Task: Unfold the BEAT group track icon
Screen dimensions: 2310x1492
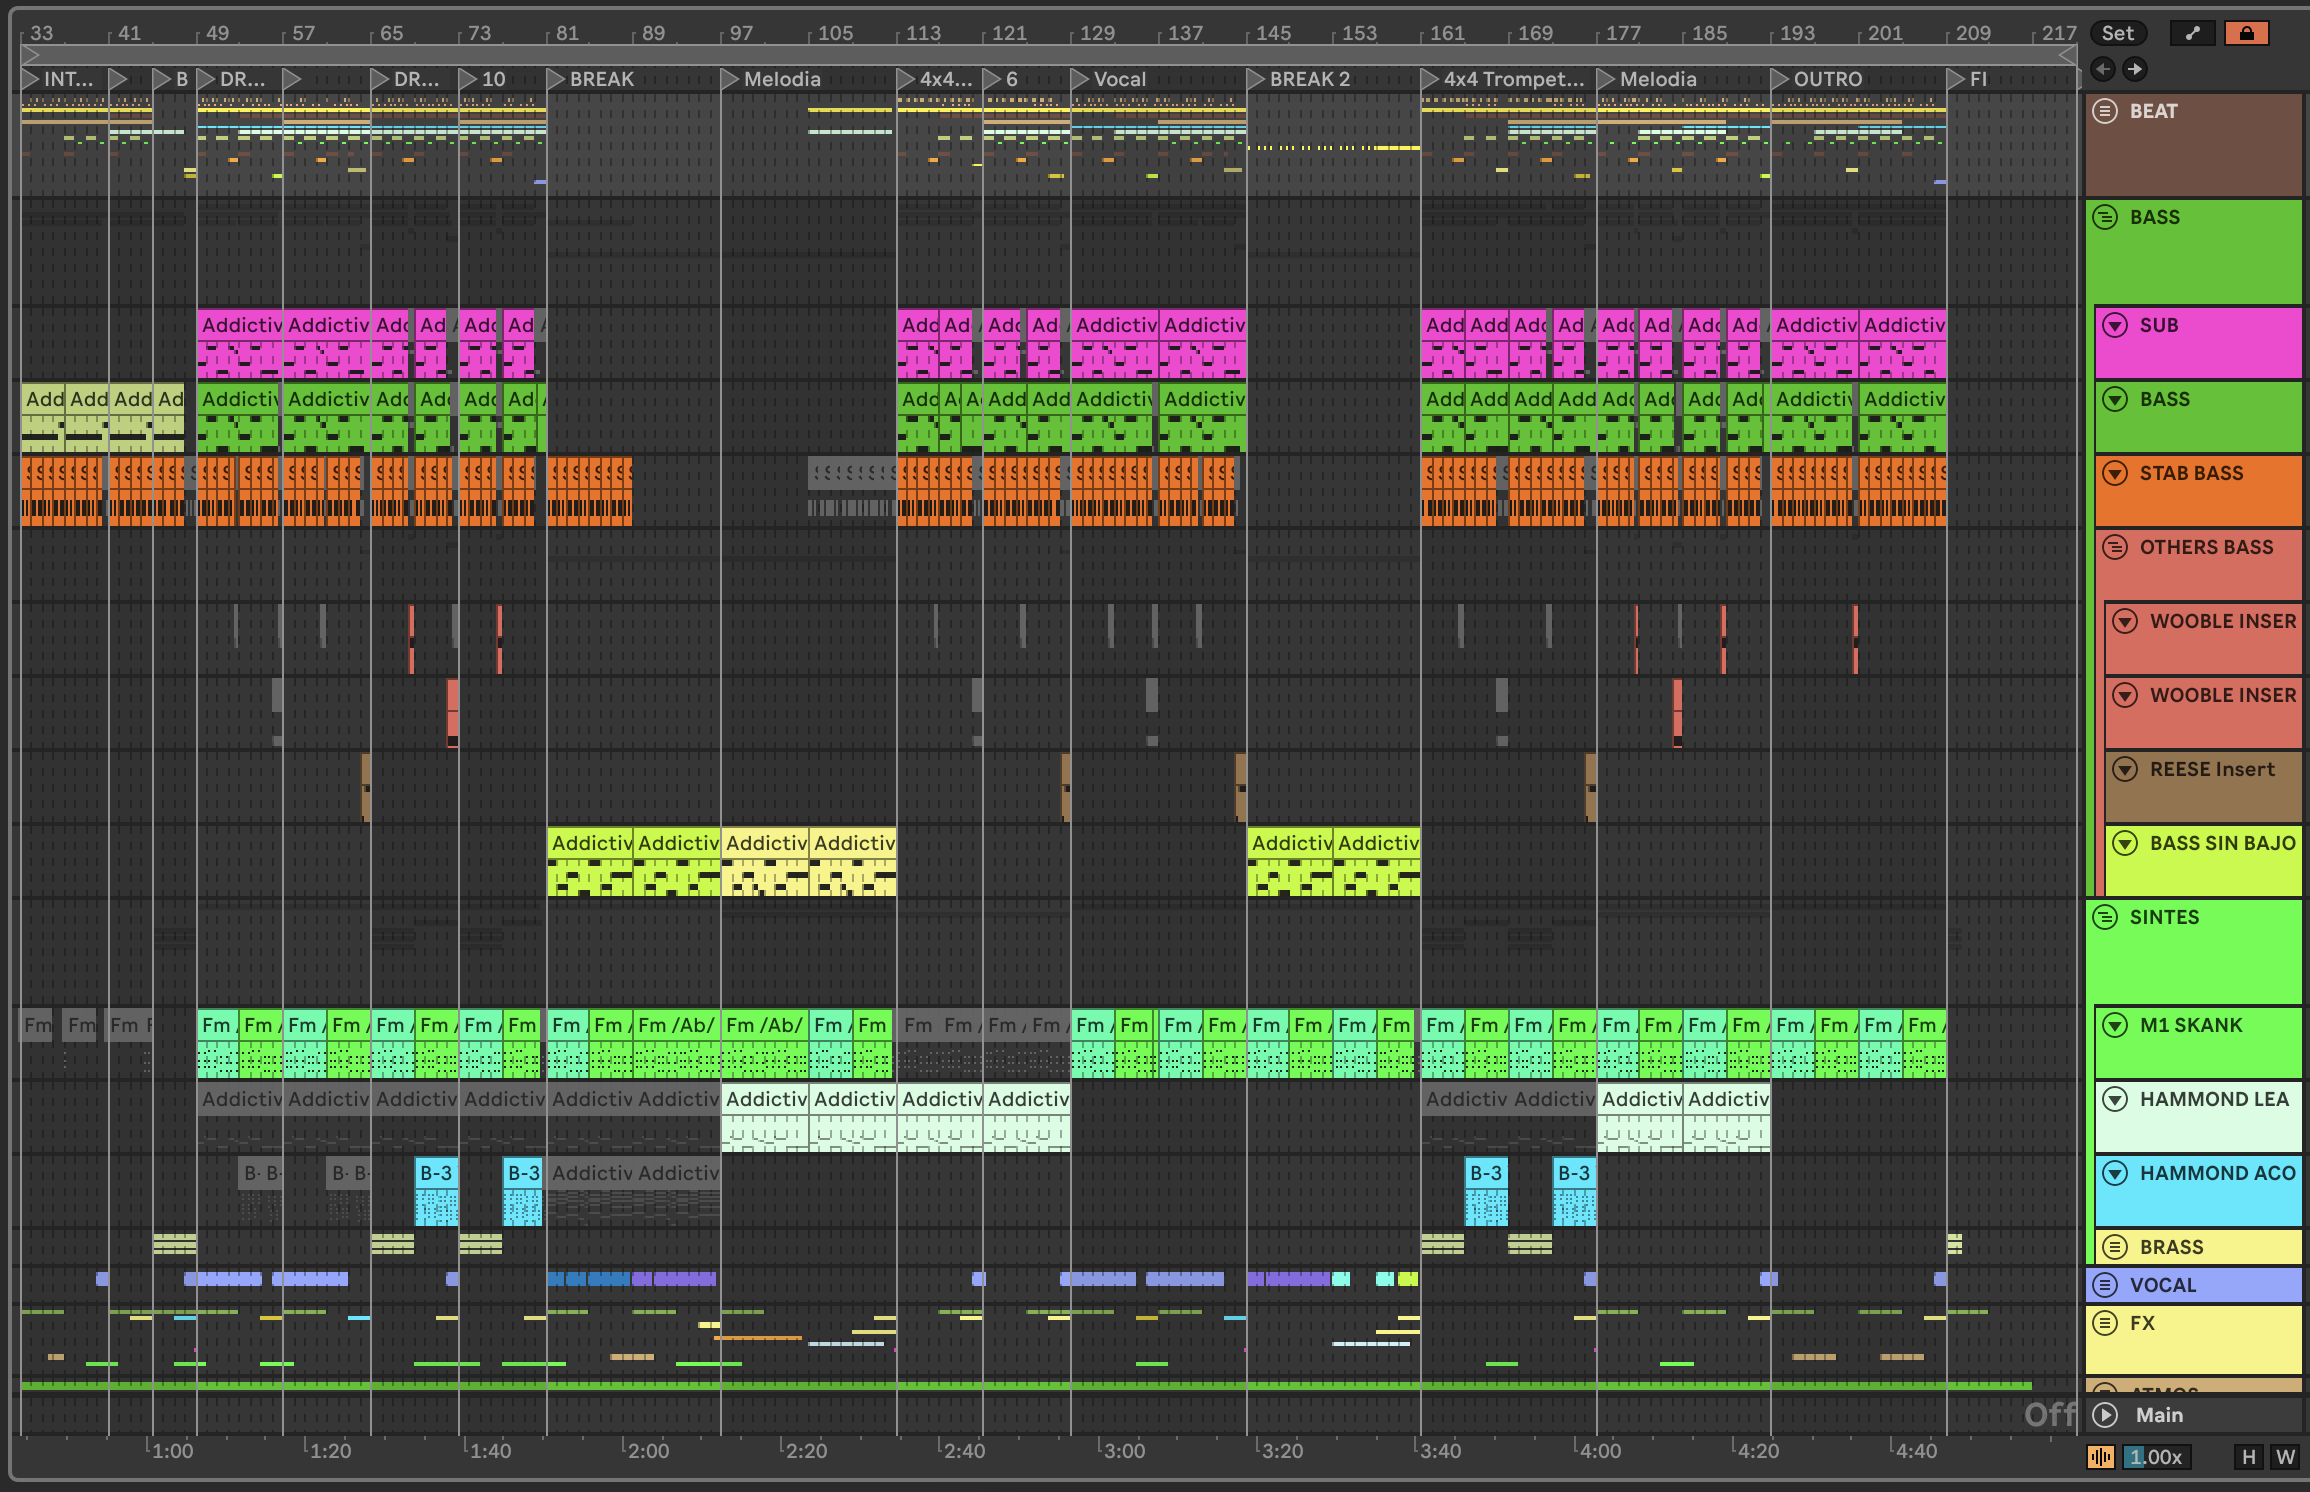Action: (2105, 111)
